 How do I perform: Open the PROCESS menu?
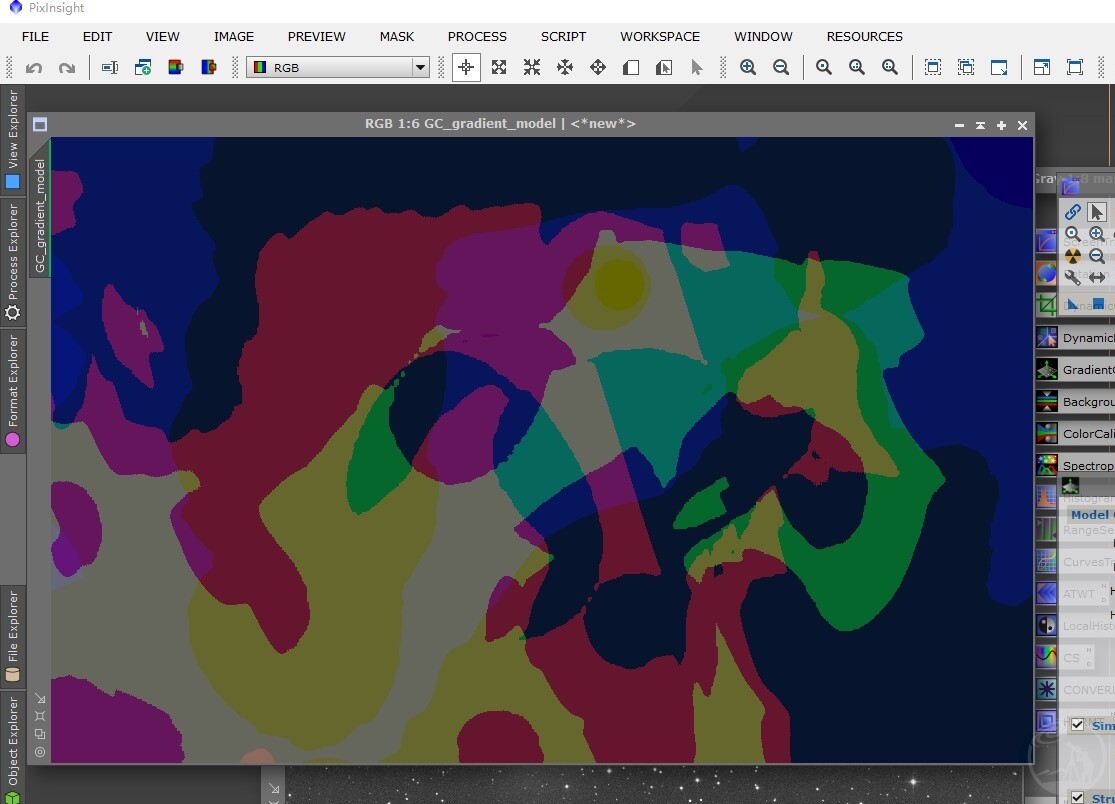[477, 36]
